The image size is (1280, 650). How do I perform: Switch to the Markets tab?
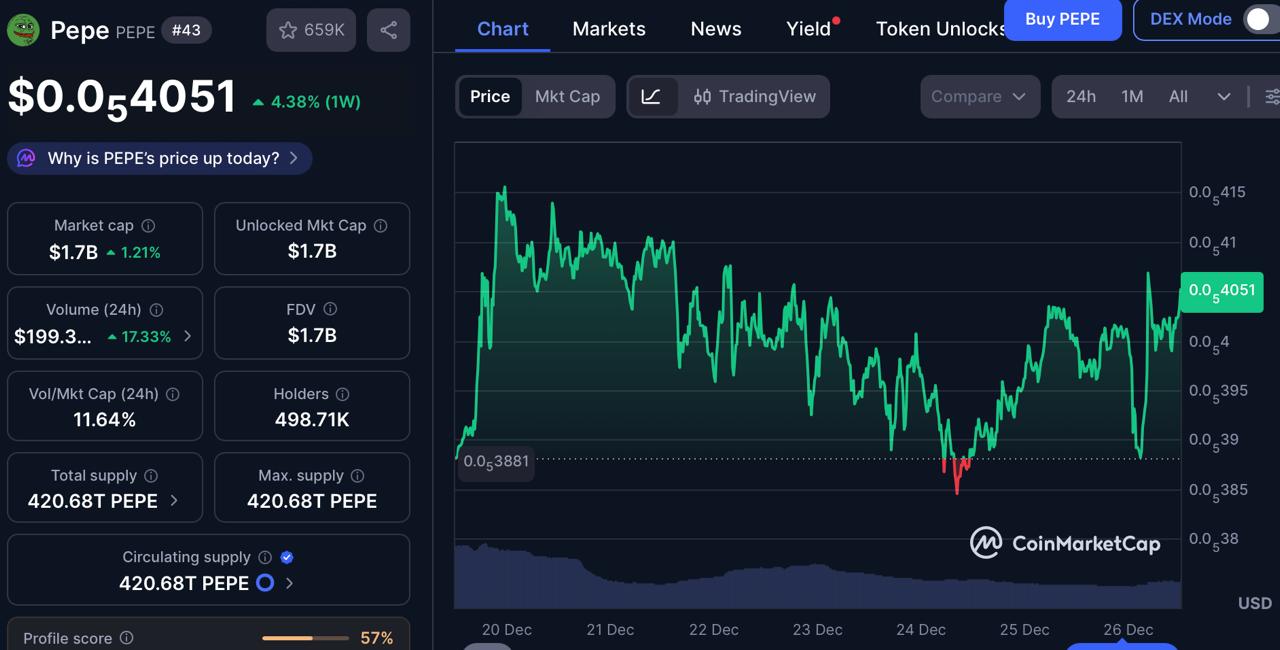tap(609, 29)
